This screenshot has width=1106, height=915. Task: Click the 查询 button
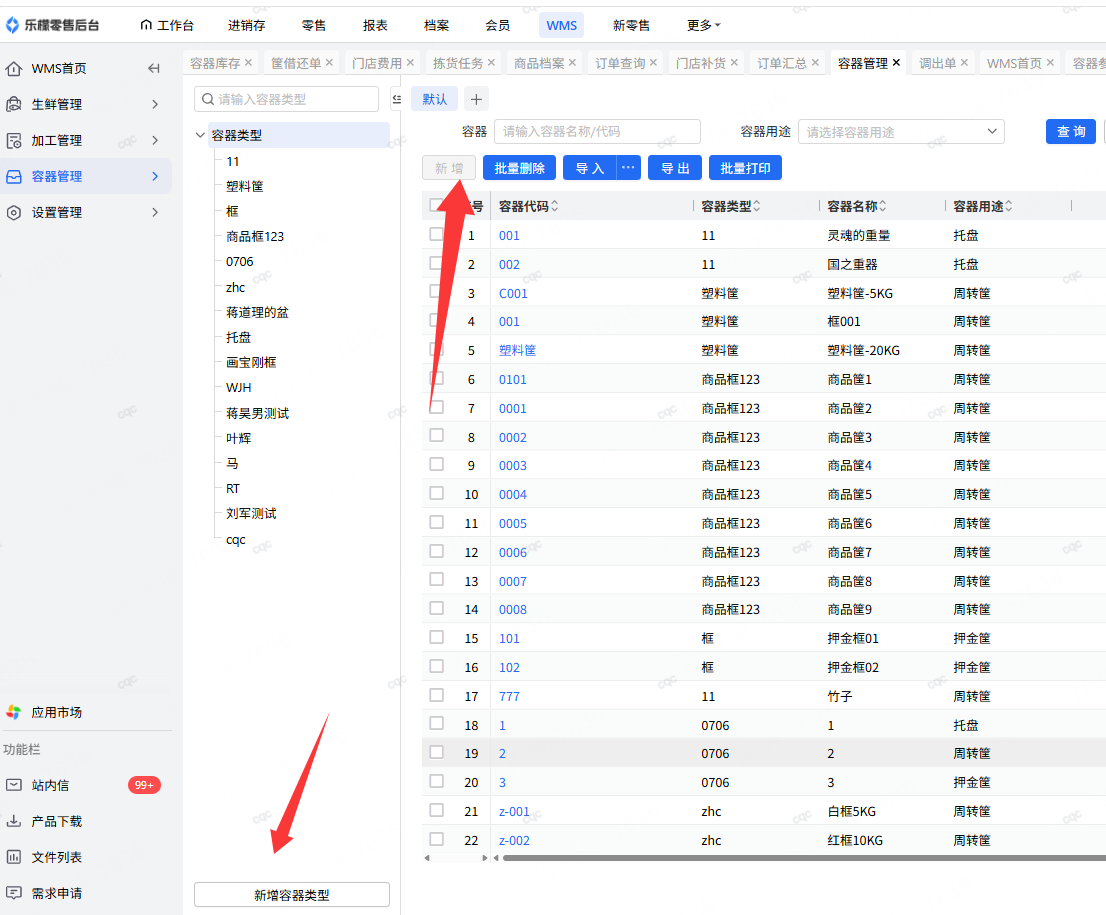click(x=1071, y=131)
